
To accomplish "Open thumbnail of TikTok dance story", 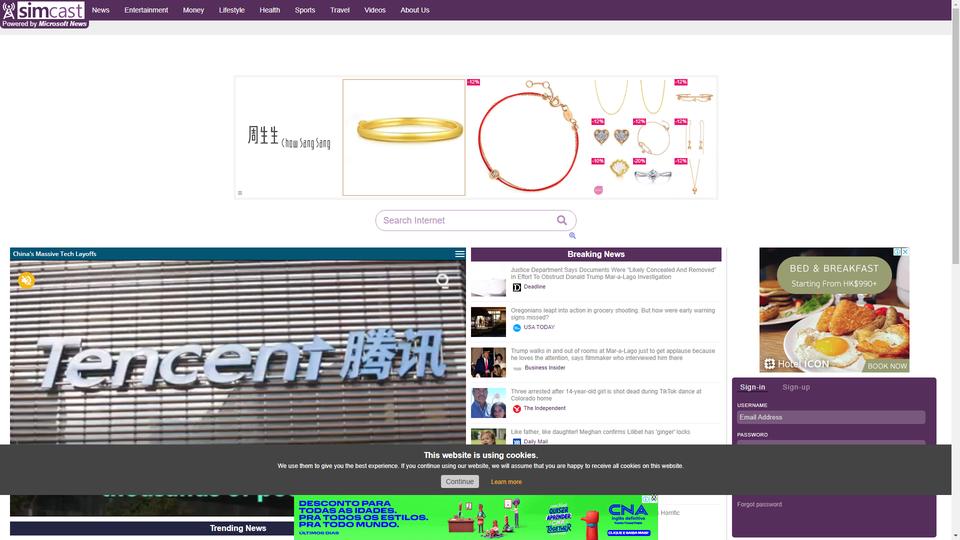I will point(488,403).
